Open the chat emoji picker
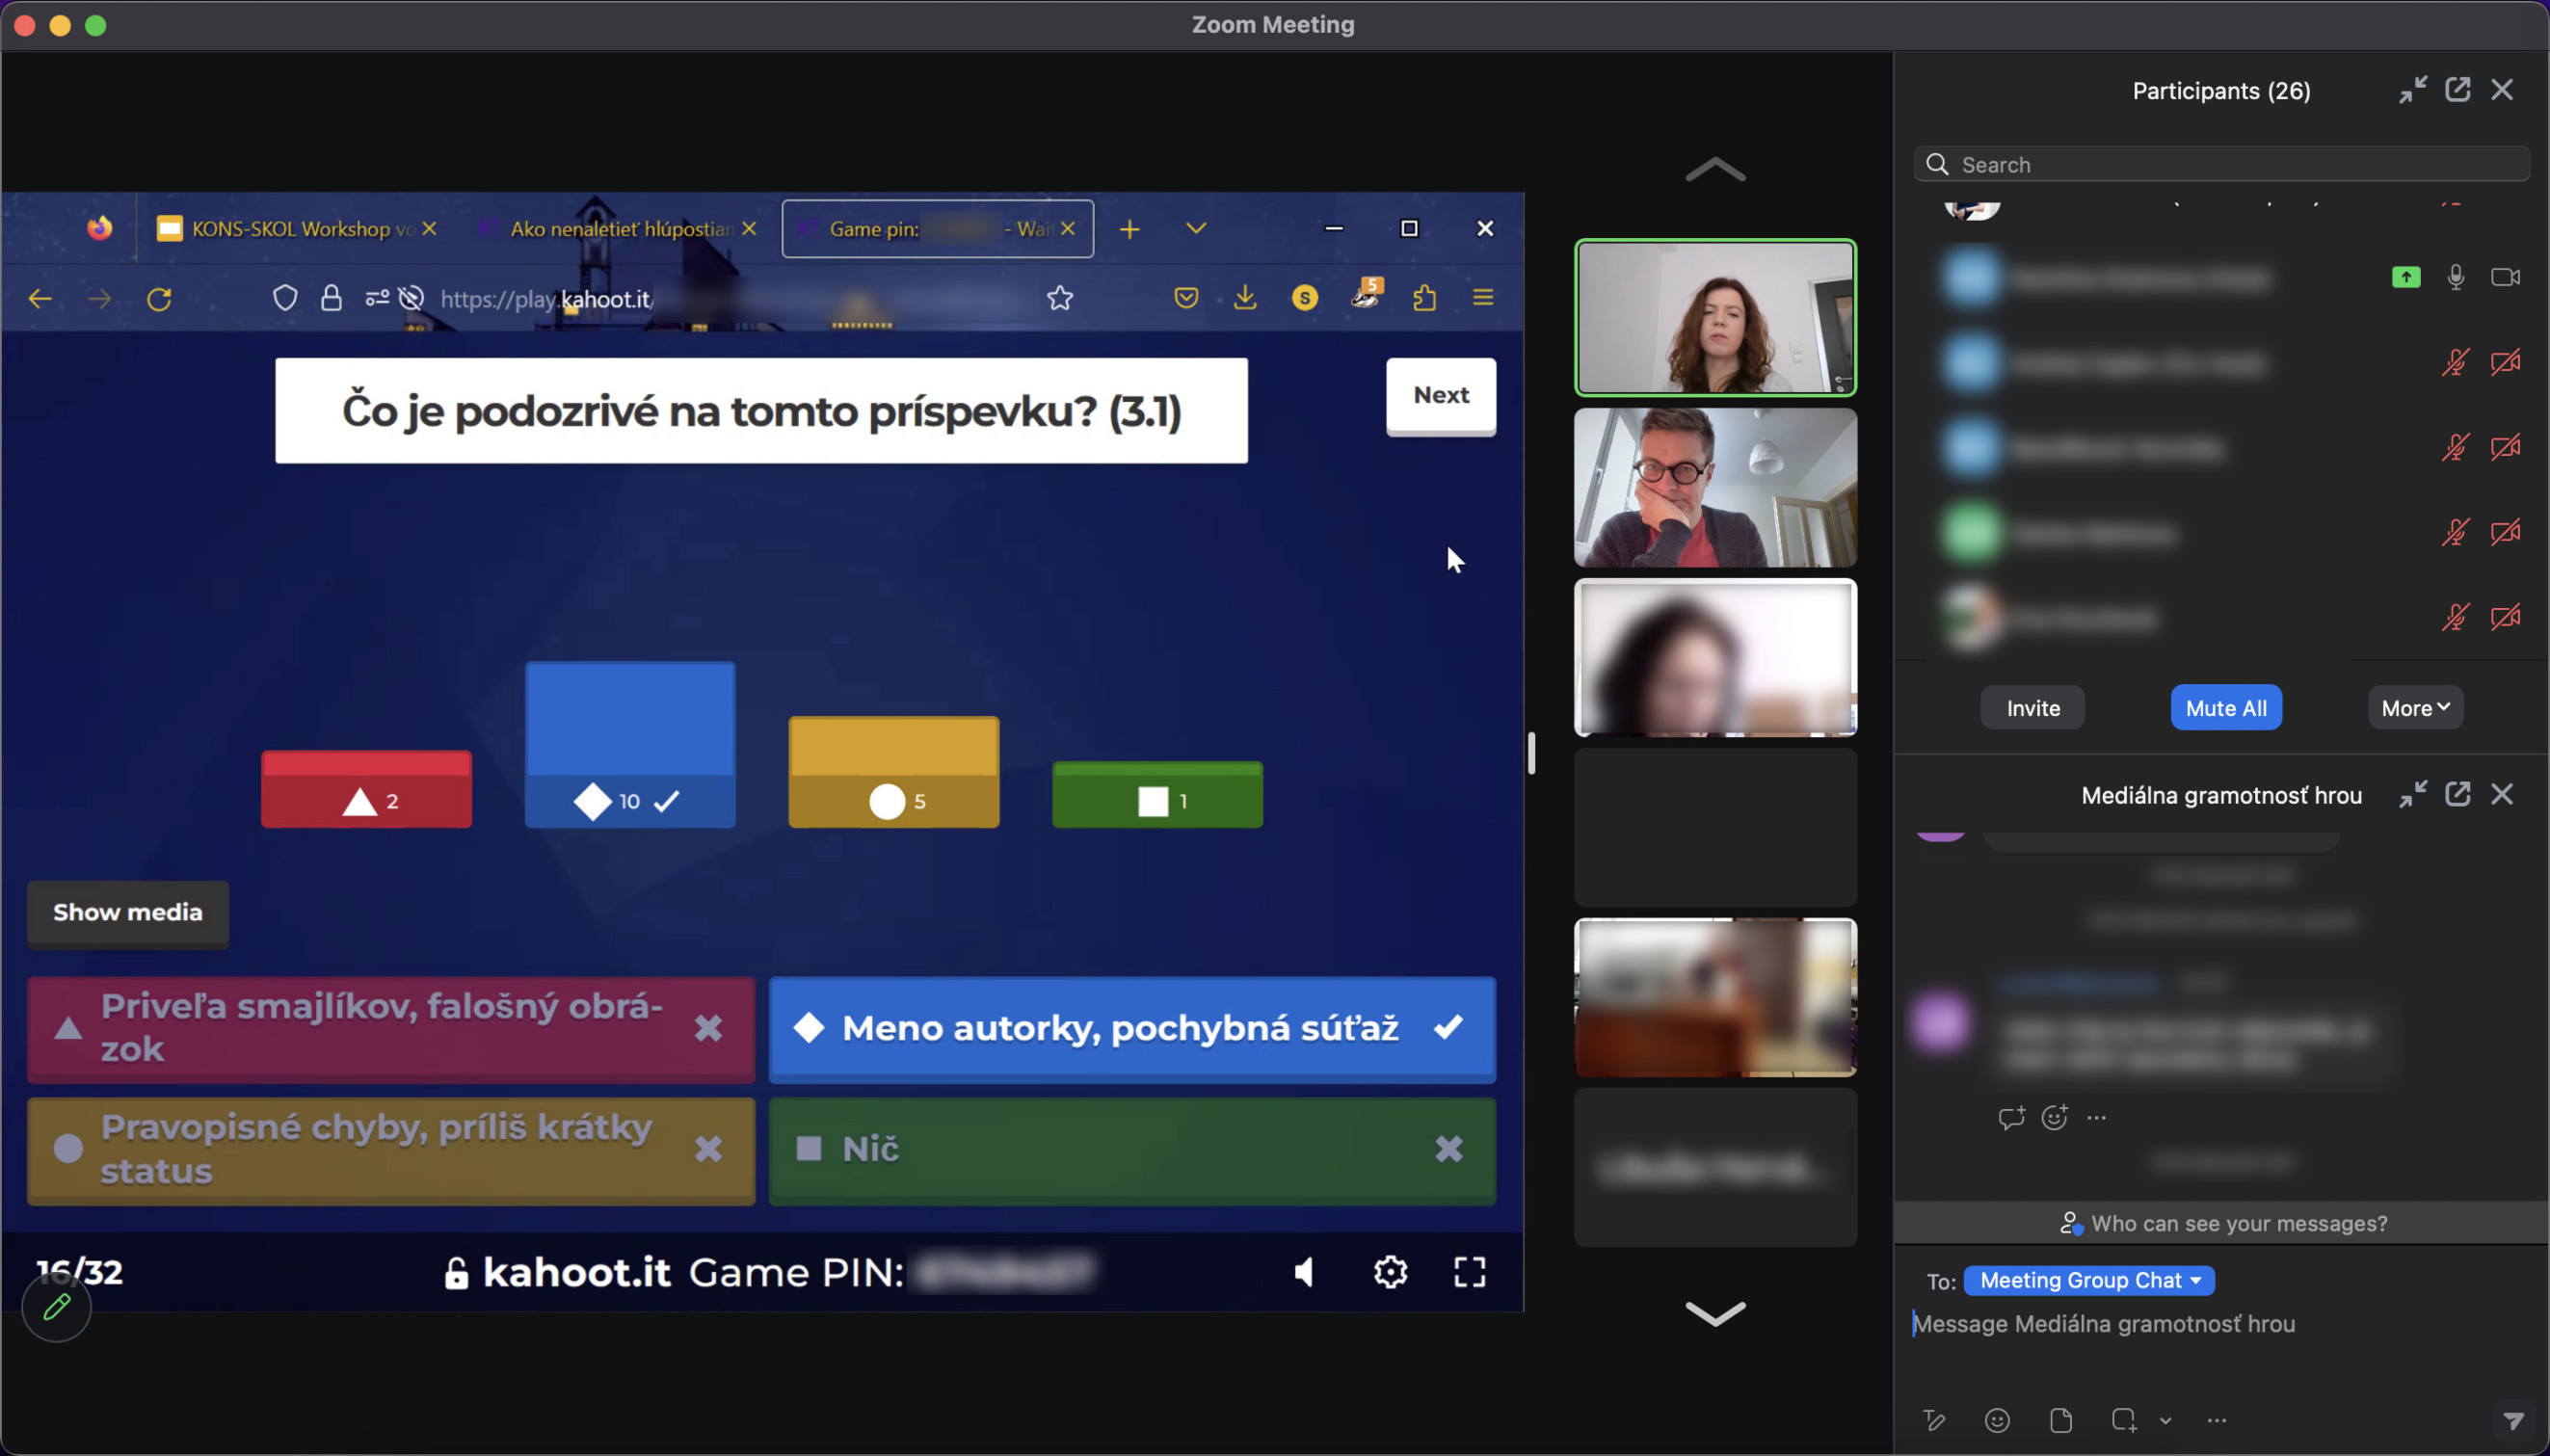The height and width of the screenshot is (1456, 2550). click(x=1997, y=1420)
